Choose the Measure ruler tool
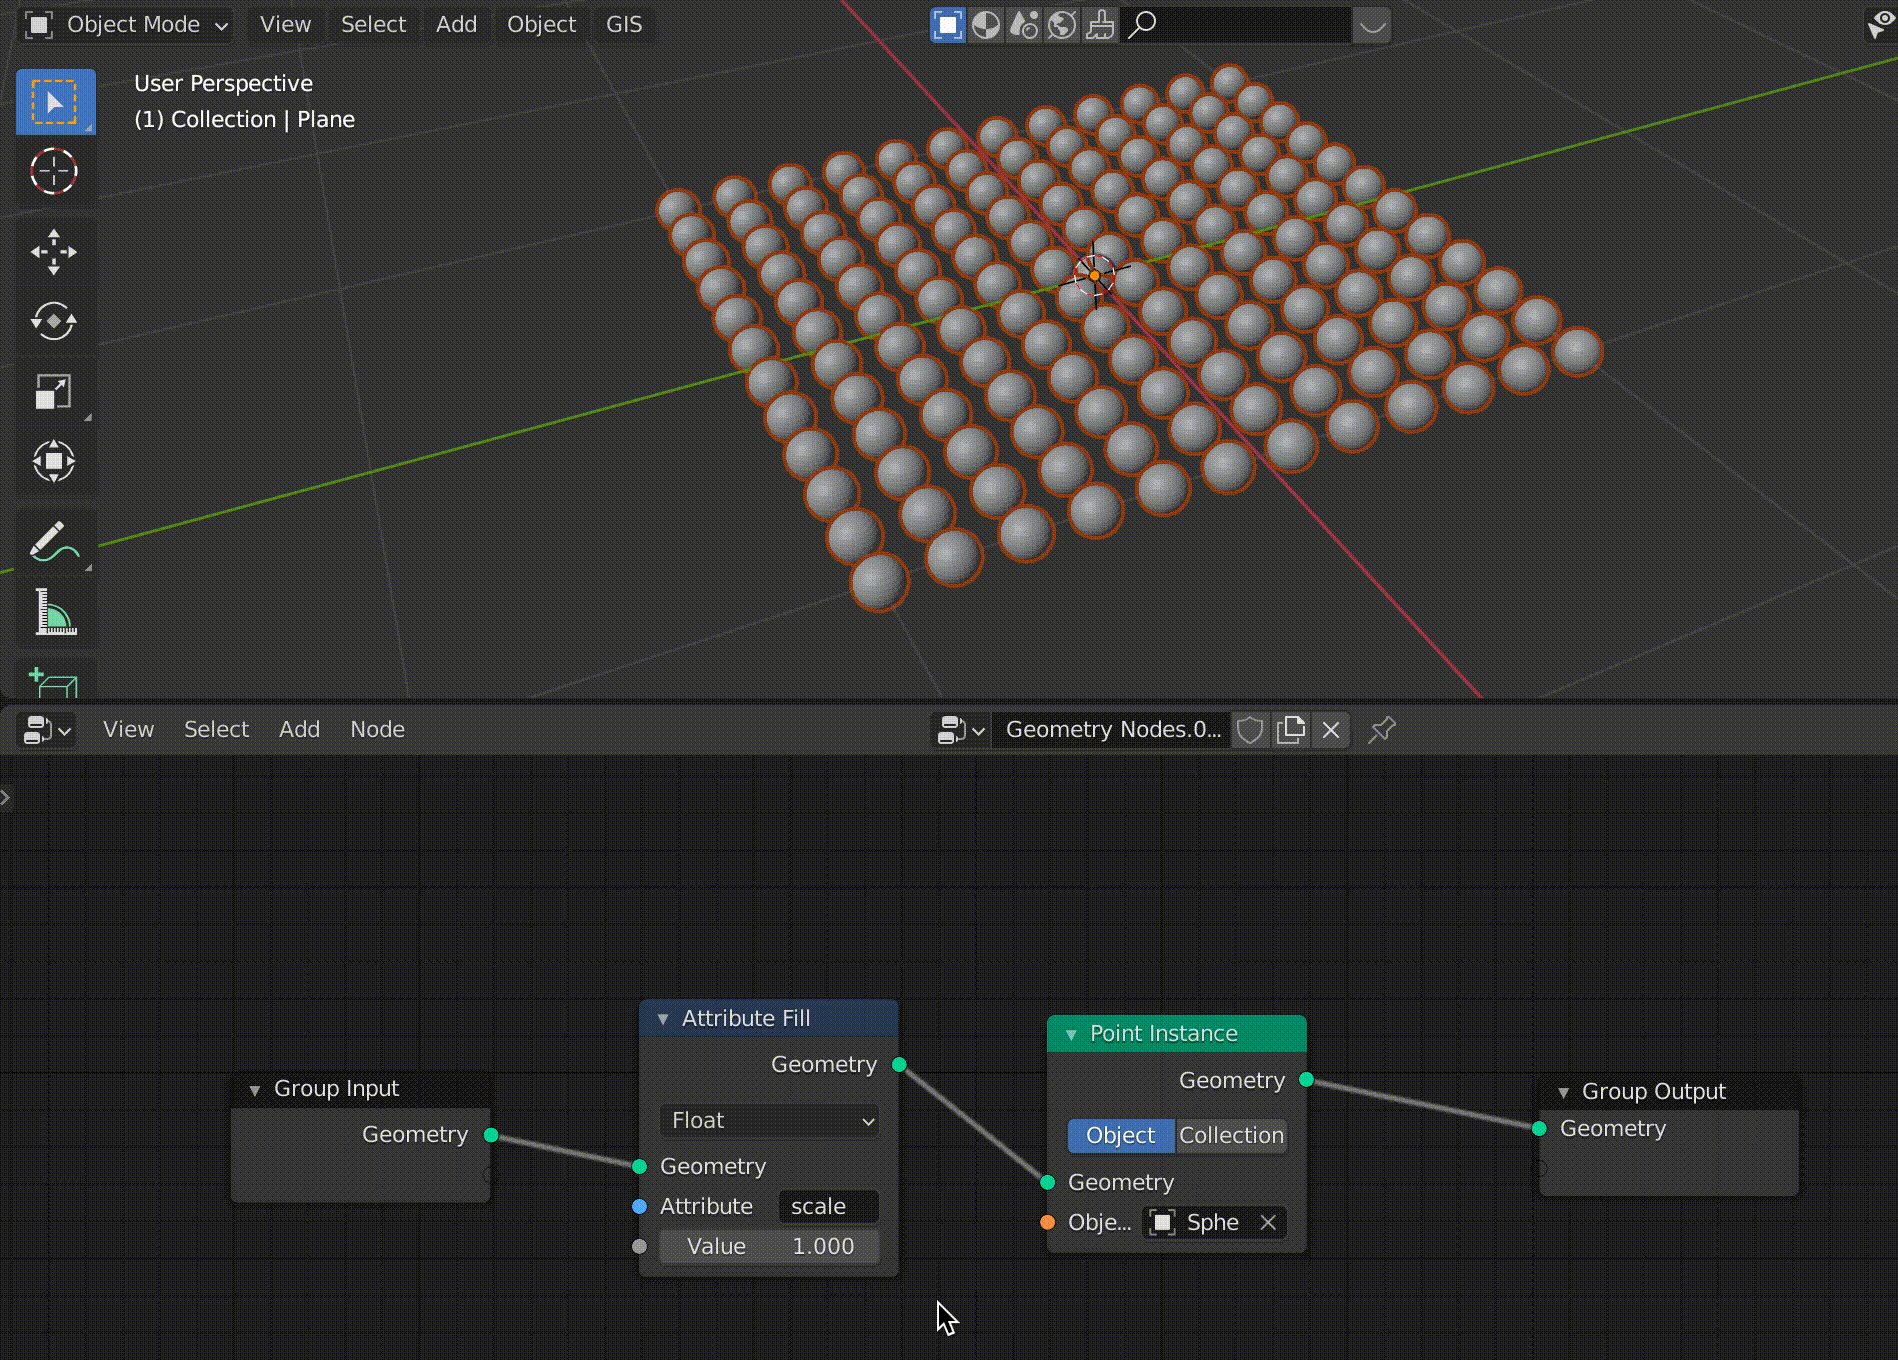Viewport: 1898px width, 1360px height. [x=54, y=612]
